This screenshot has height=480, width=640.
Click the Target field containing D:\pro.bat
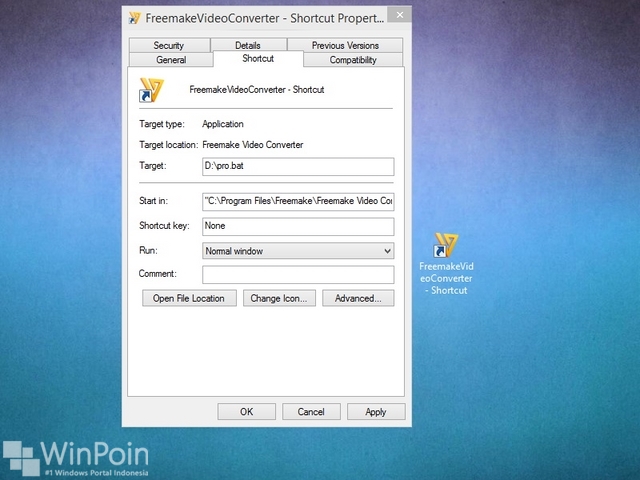298,167
